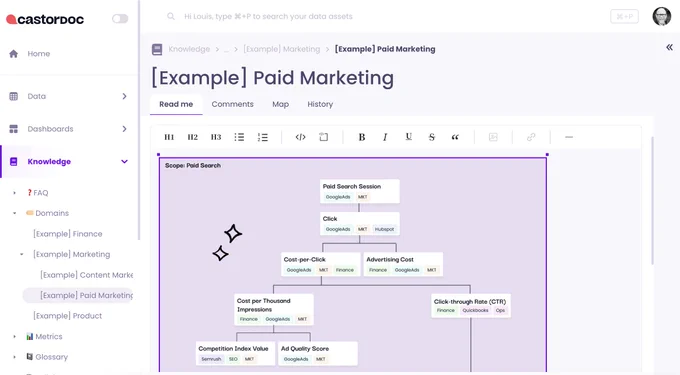680x375 pixels.
Task: Open the FAQ tree item
Action: click(x=38, y=193)
